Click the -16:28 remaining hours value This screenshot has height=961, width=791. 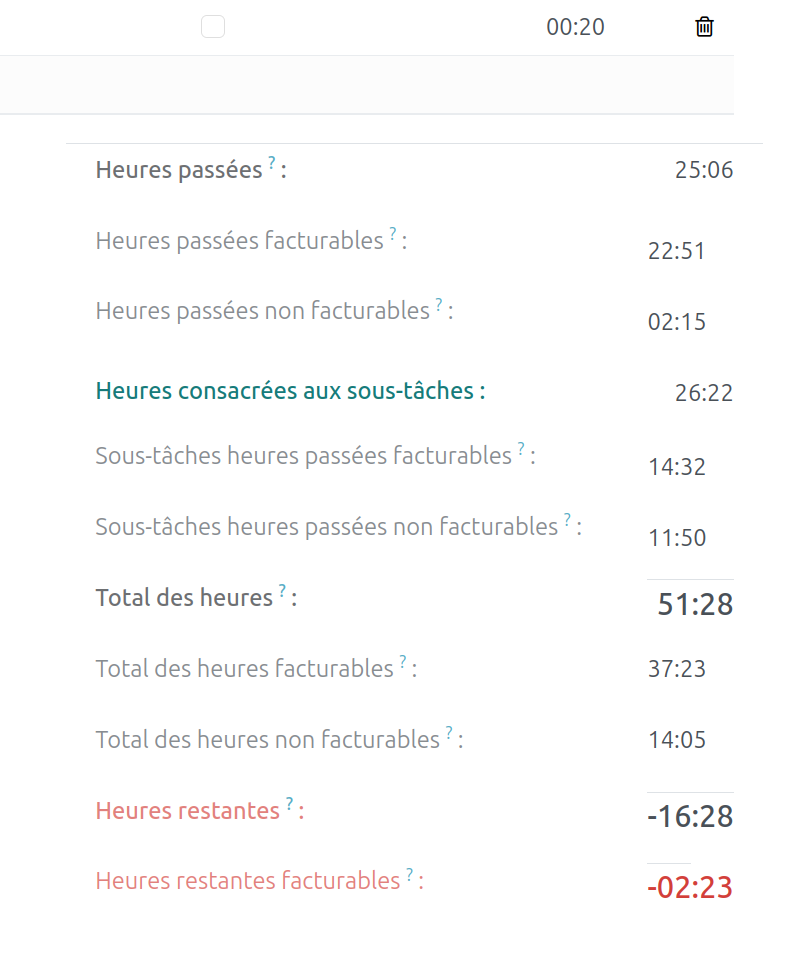tap(691, 816)
